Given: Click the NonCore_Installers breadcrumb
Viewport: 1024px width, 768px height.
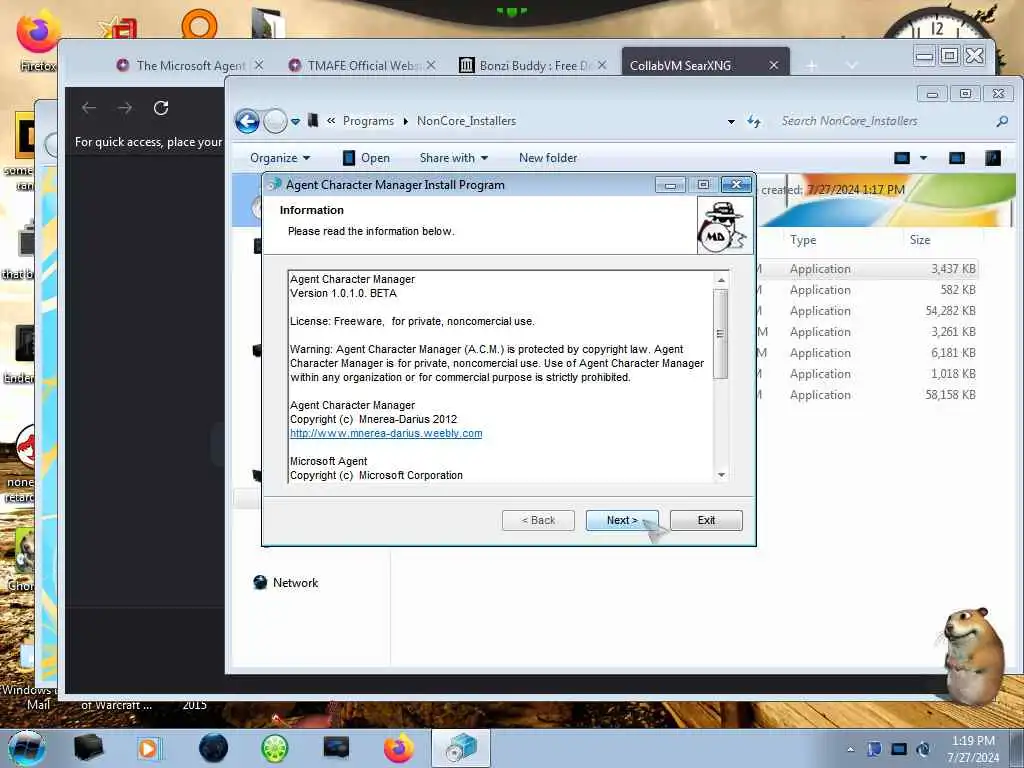Looking at the screenshot, I should tap(466, 121).
